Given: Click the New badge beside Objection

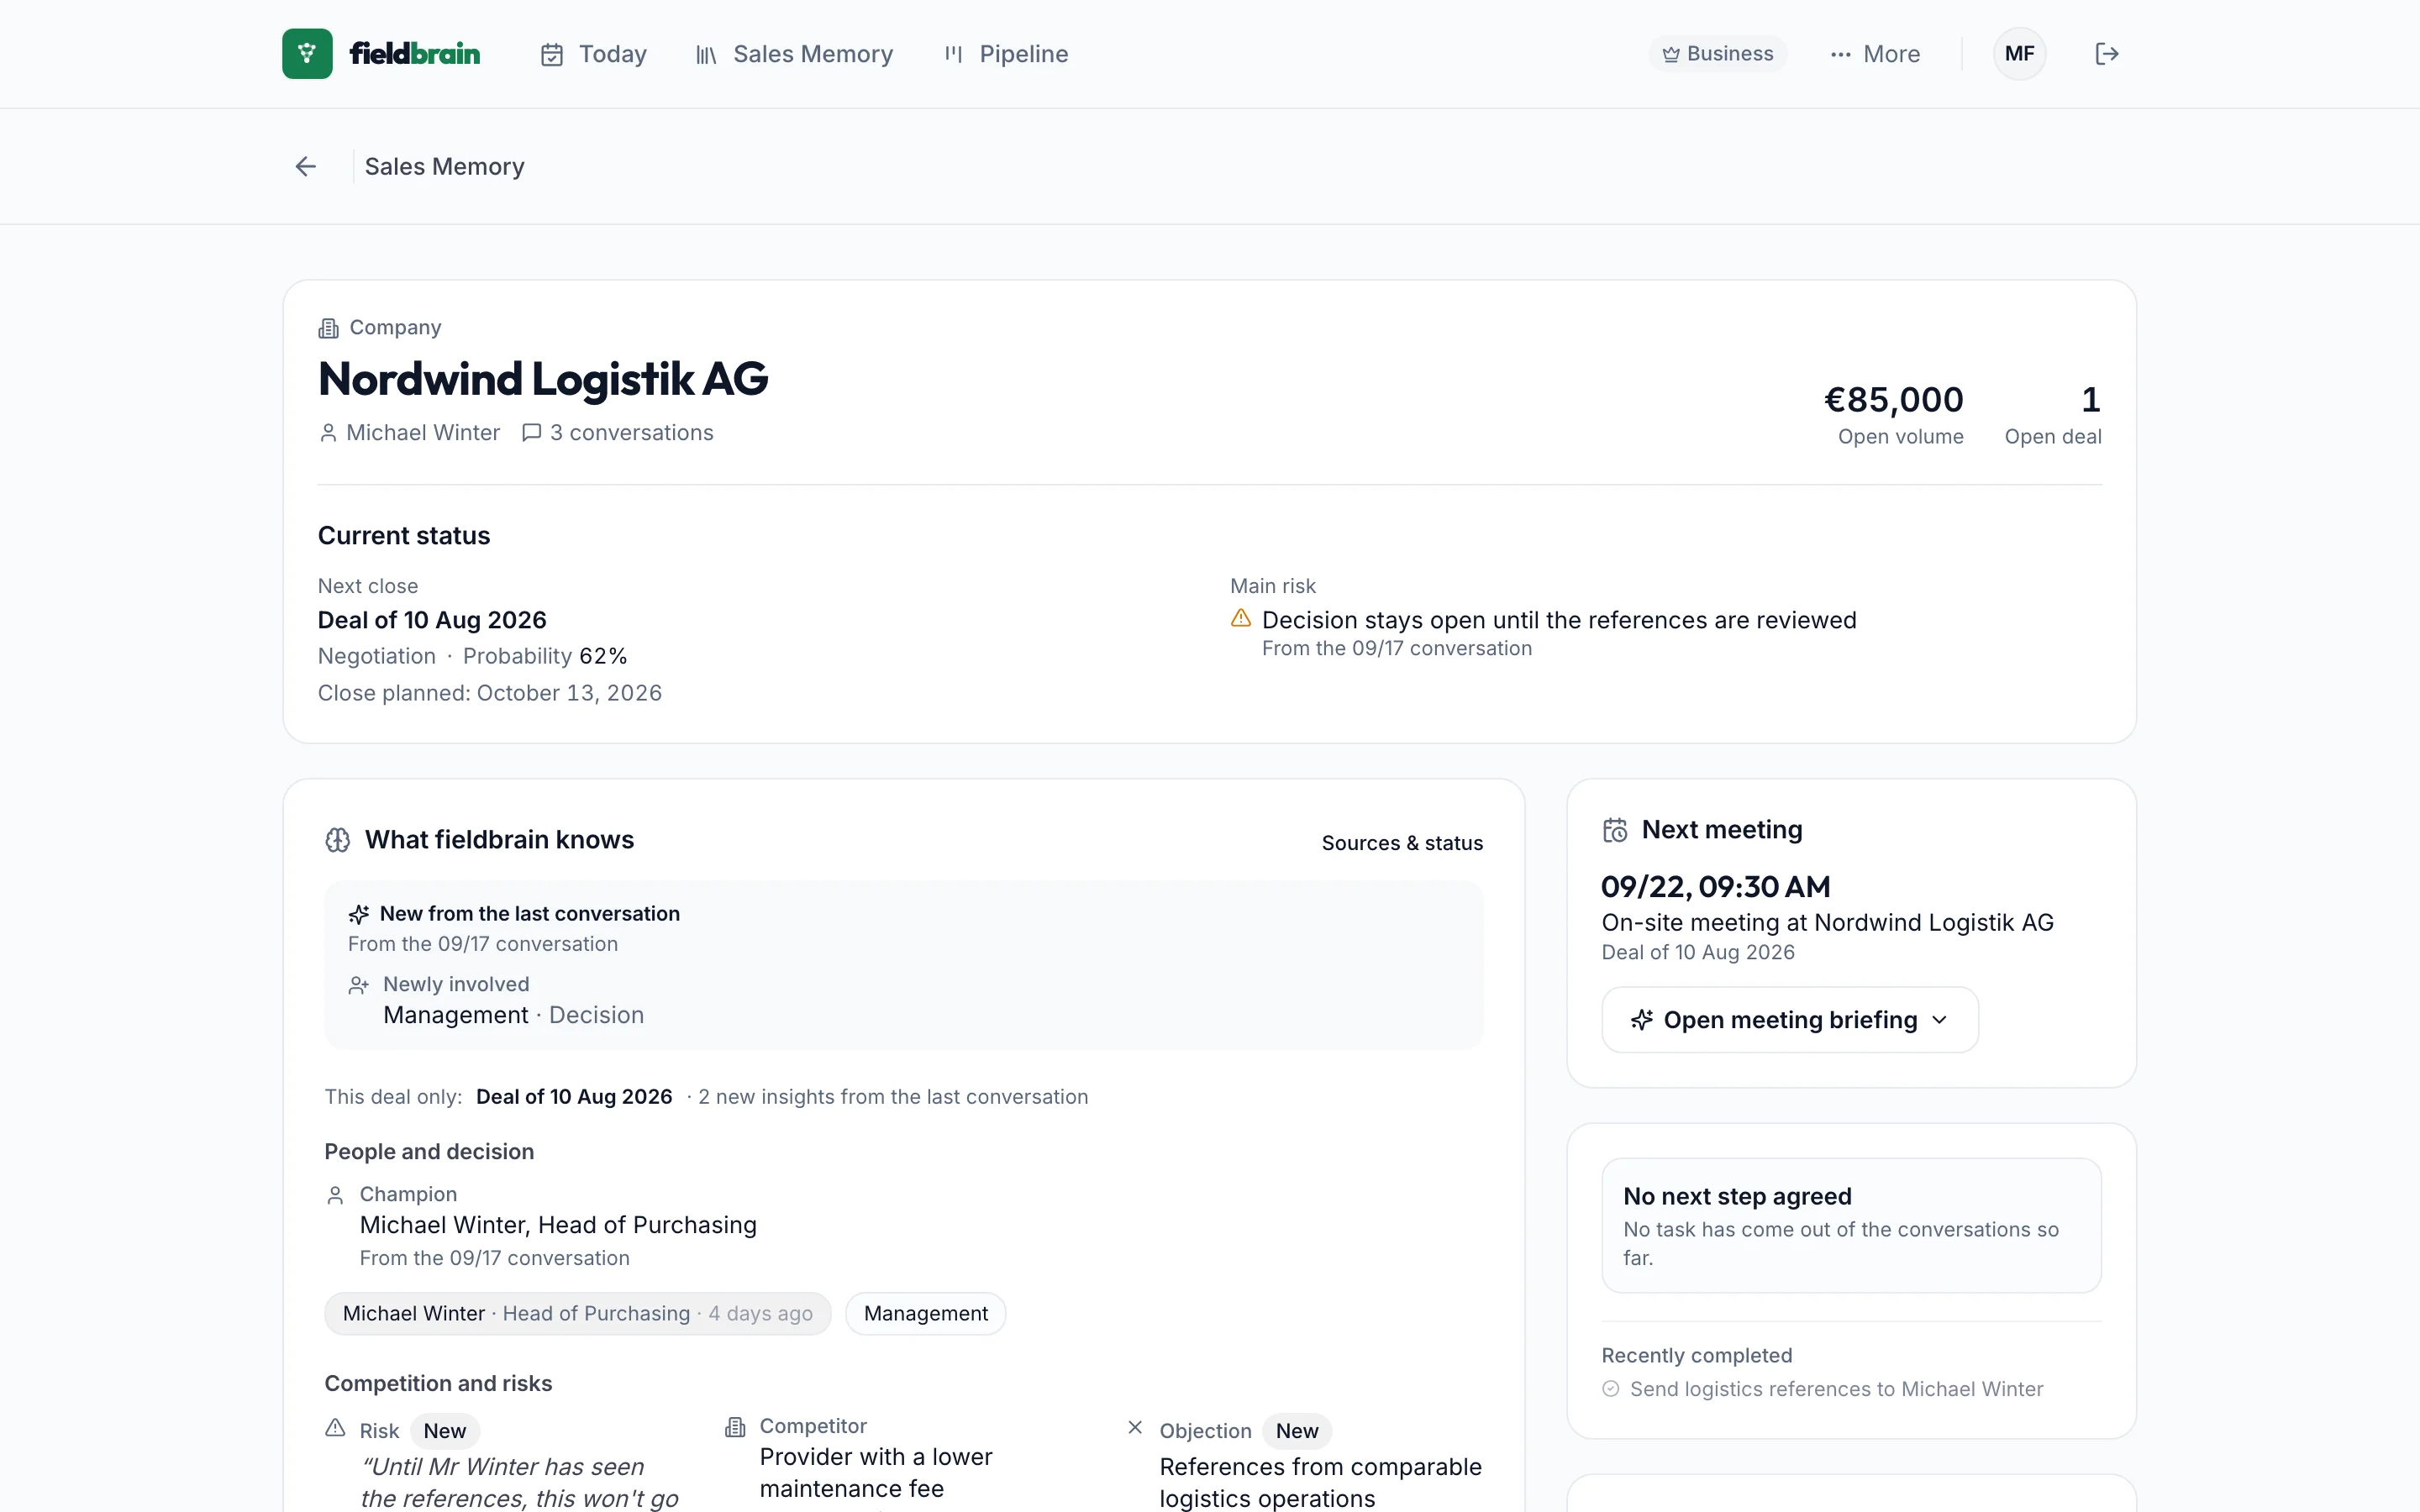Looking at the screenshot, I should pos(1297,1431).
